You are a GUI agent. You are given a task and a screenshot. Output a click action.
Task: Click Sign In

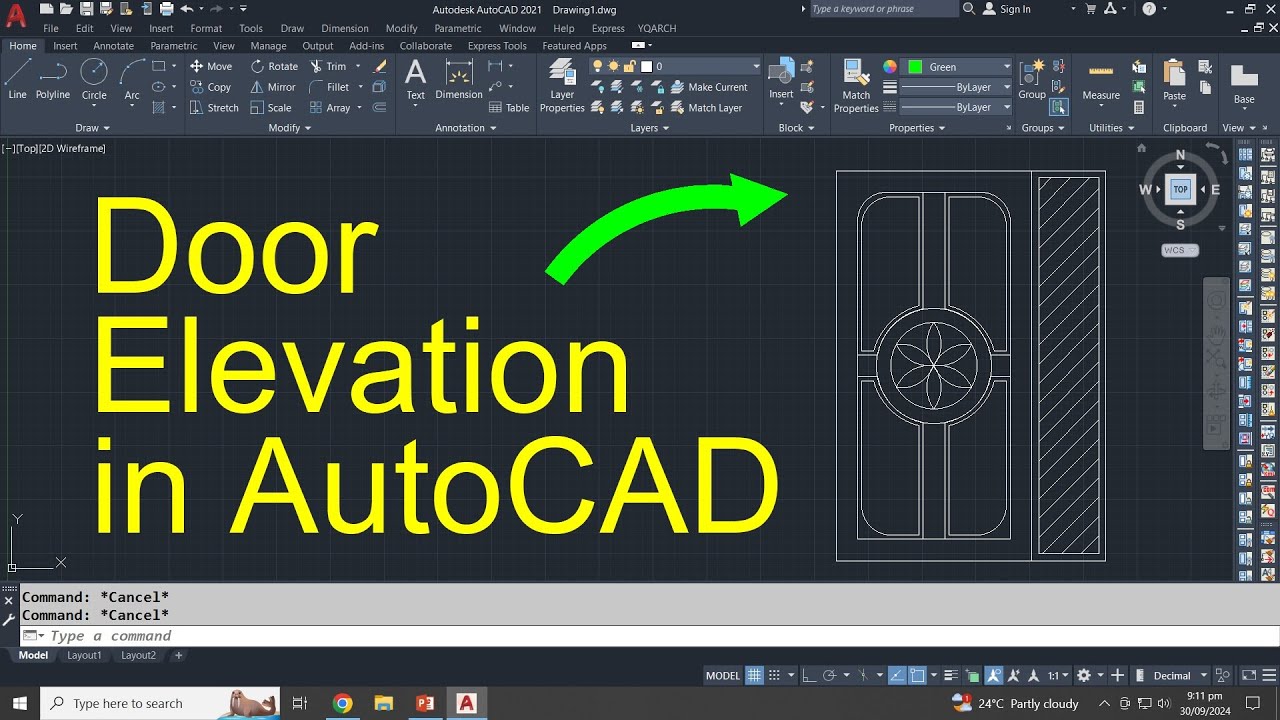1007,9
